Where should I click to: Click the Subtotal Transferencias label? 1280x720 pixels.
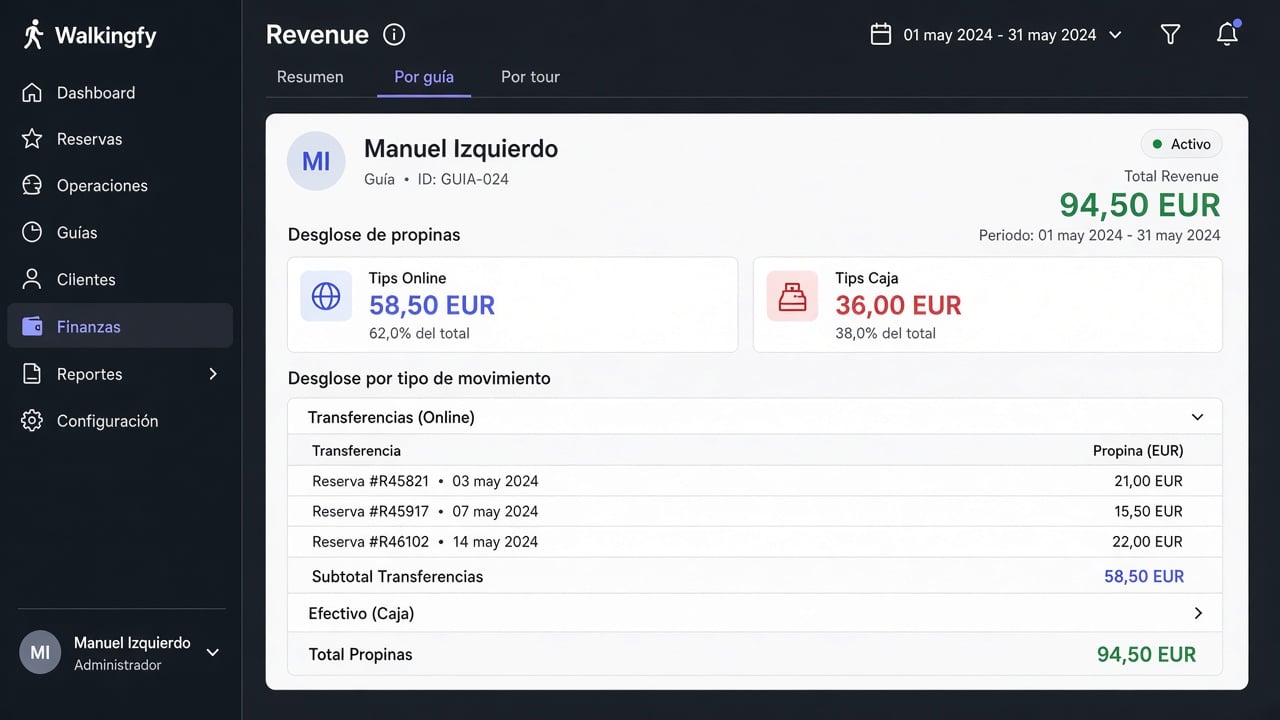point(397,576)
